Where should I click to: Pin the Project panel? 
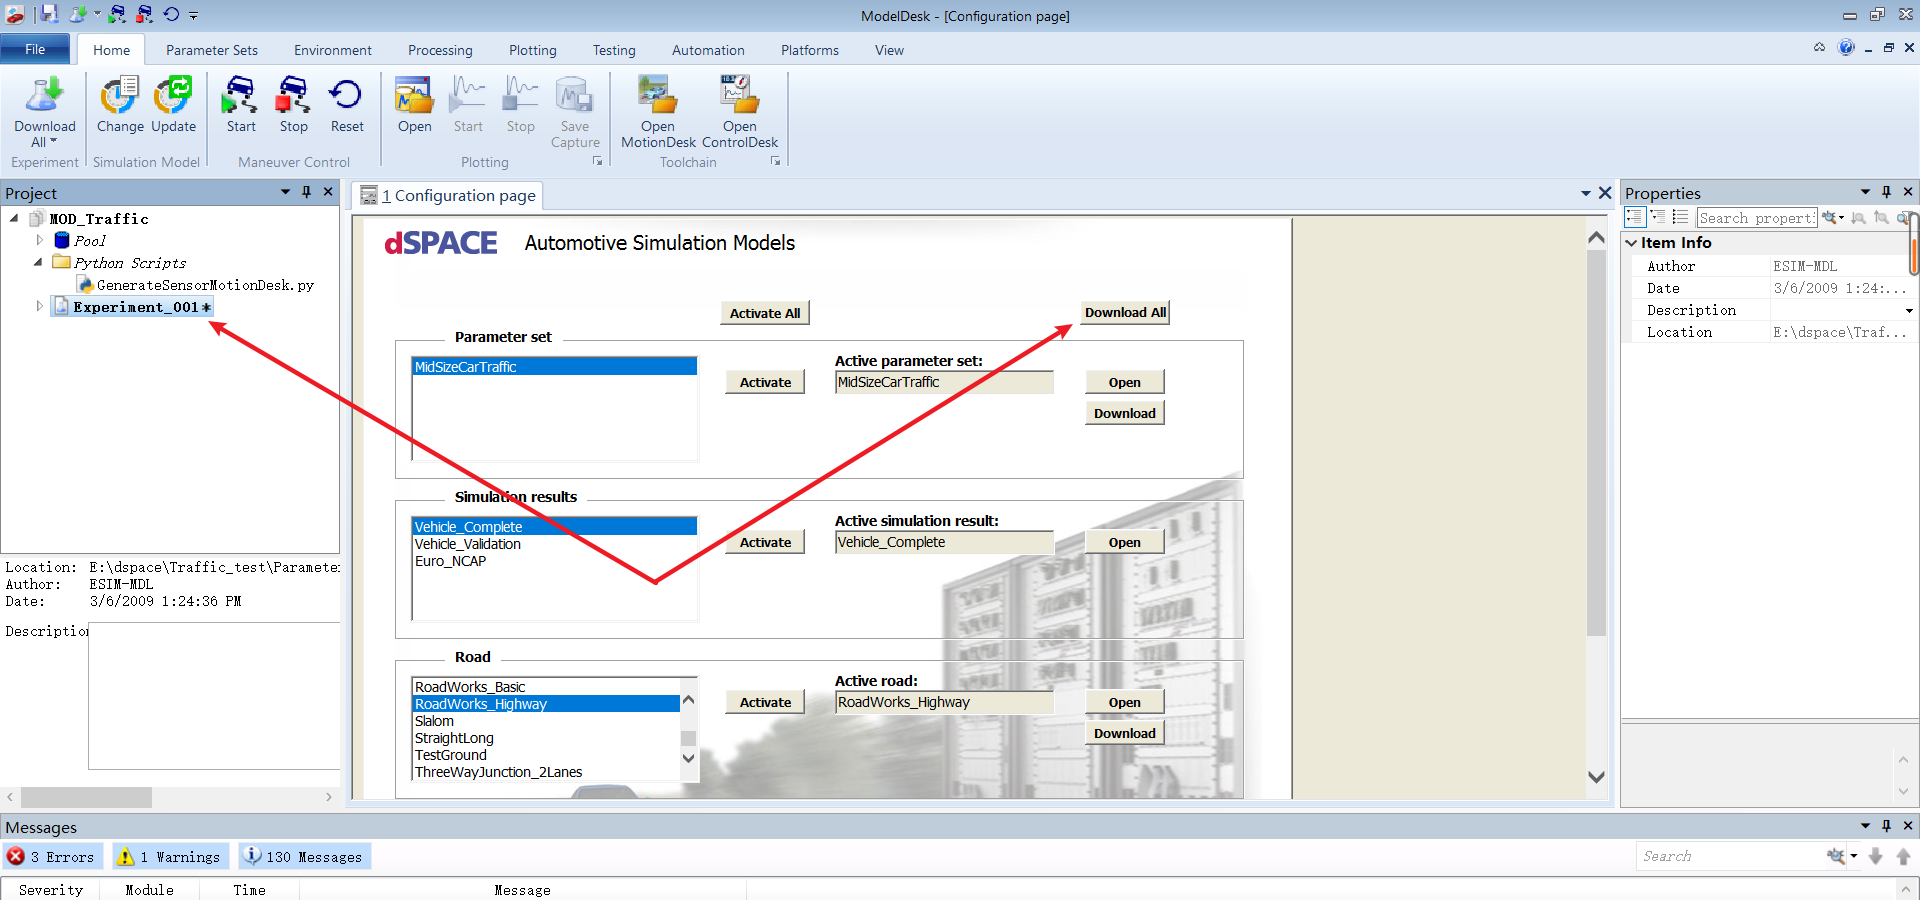[307, 192]
